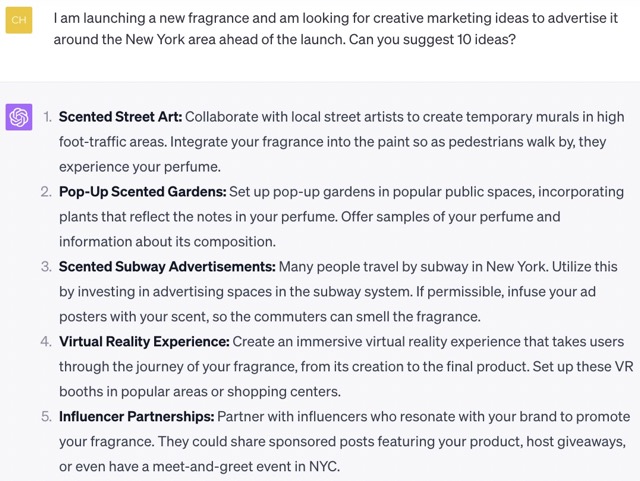Image resolution: width=640 pixels, height=481 pixels.
Task: Click the line about commuters smelling the fragrance
Action: click(x=269, y=316)
